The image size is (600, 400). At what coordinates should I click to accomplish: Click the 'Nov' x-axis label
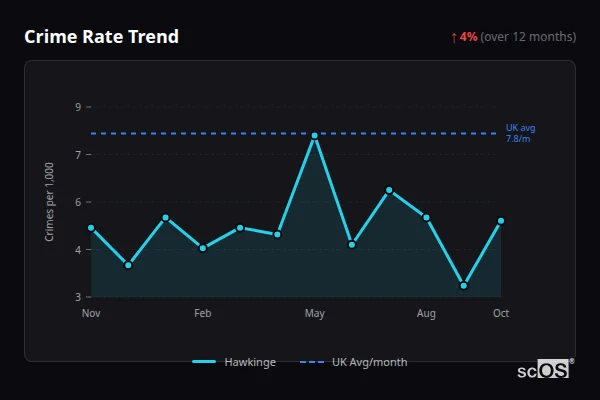click(91, 313)
